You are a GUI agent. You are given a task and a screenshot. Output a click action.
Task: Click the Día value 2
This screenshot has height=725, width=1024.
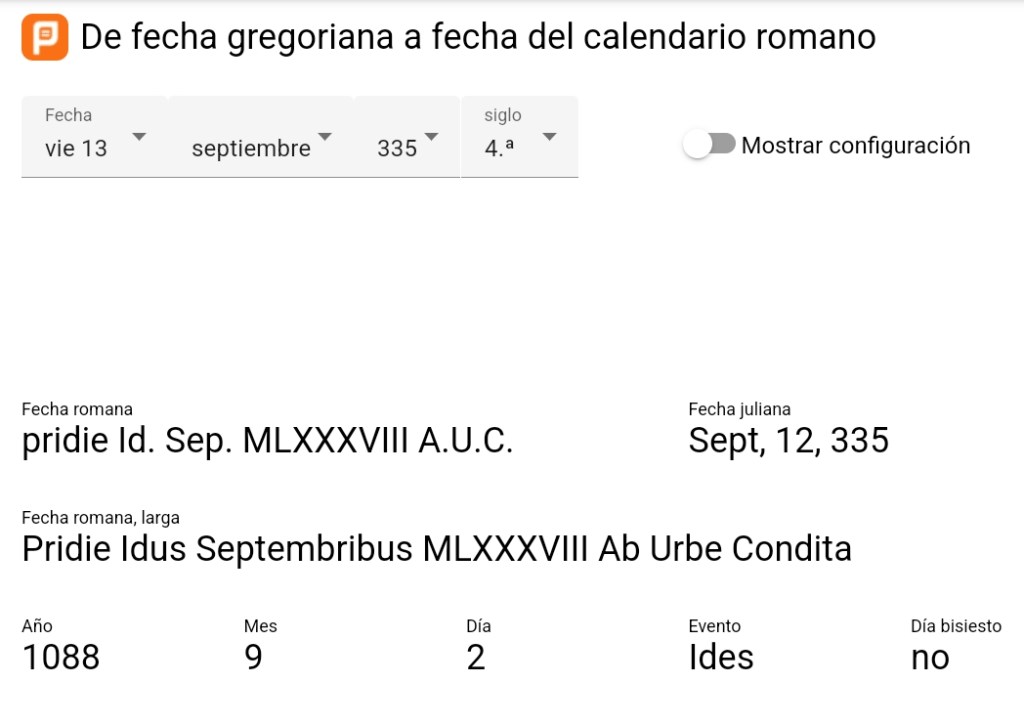coord(475,657)
